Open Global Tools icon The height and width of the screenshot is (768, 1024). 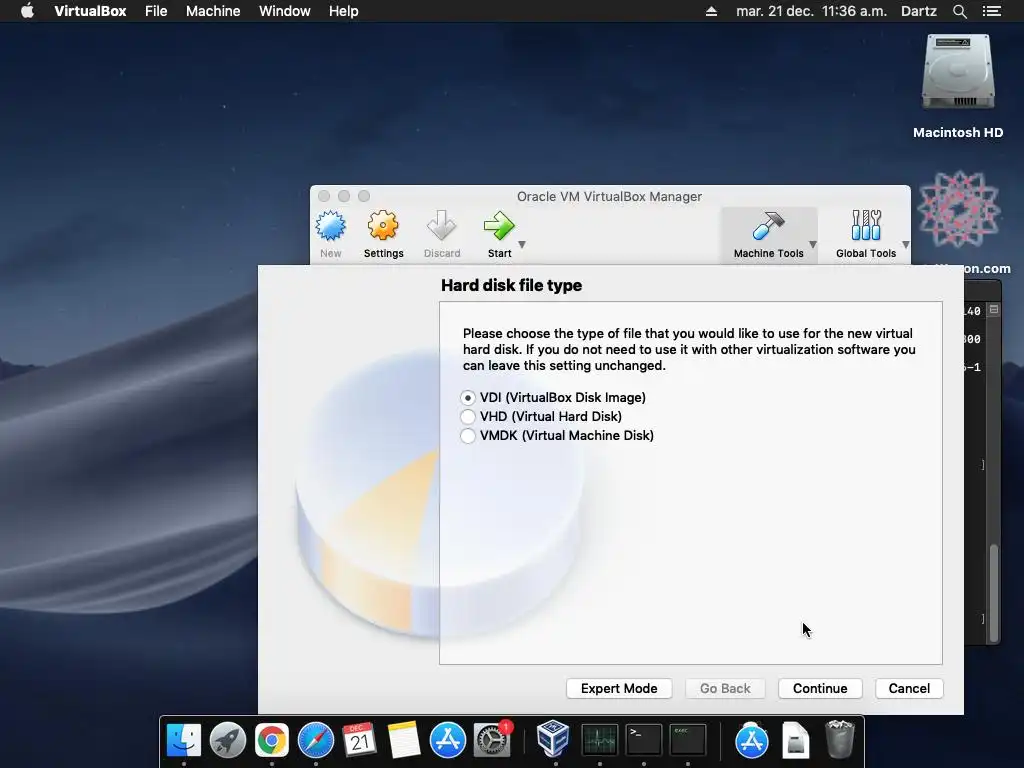click(x=866, y=226)
